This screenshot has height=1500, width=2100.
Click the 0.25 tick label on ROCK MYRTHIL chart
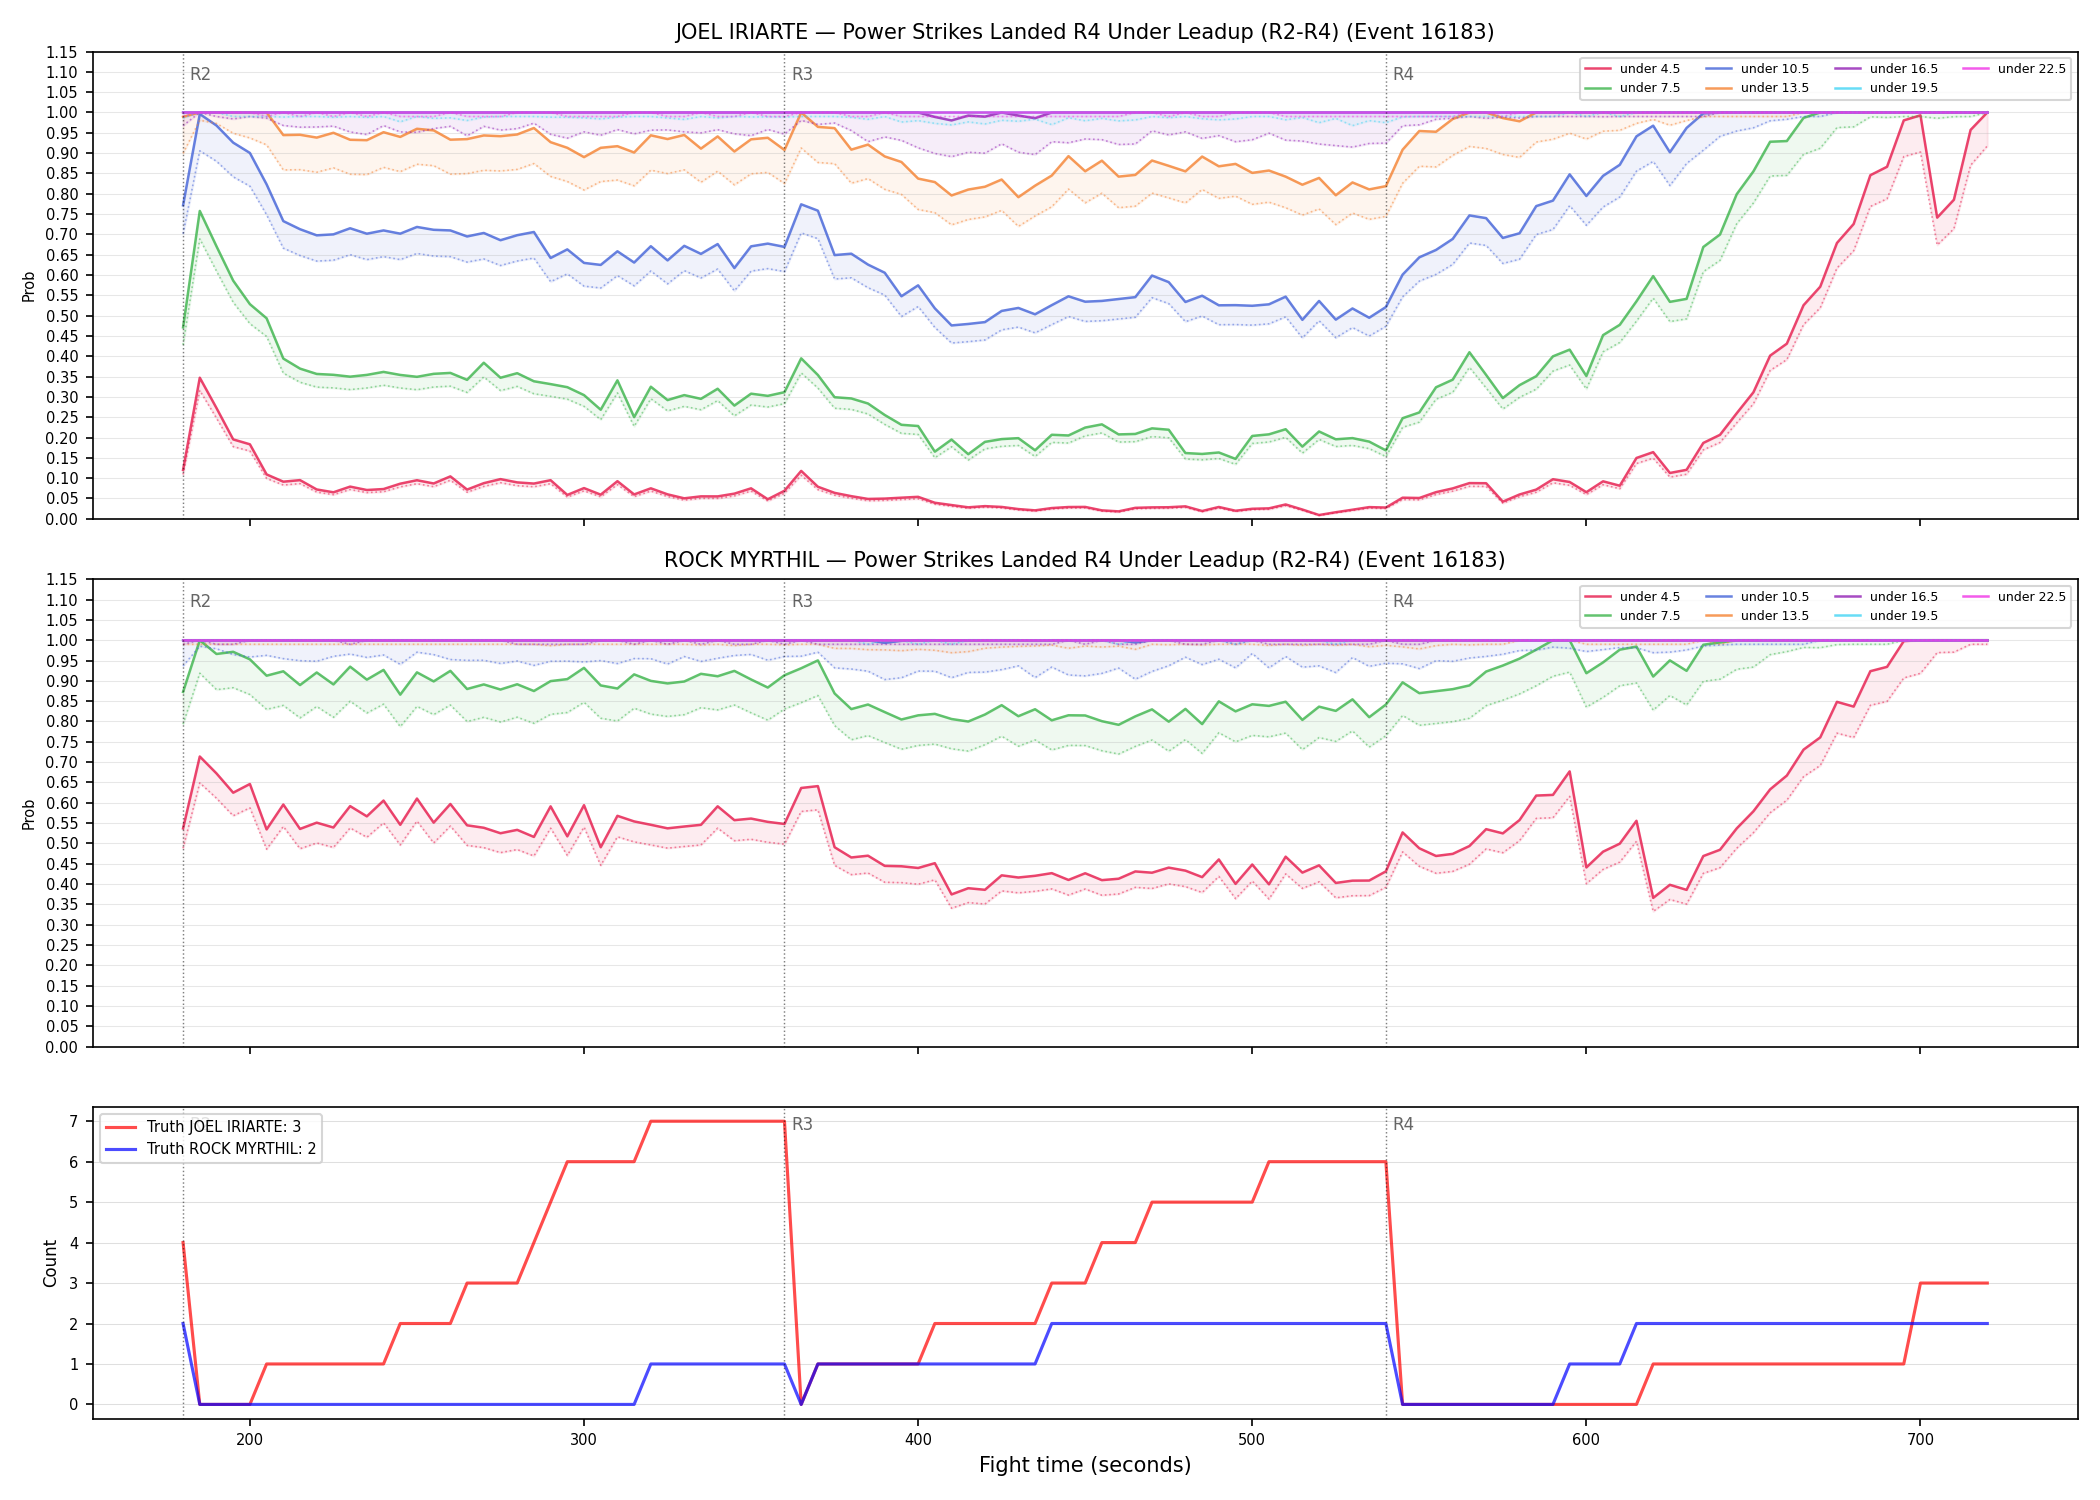(62, 945)
